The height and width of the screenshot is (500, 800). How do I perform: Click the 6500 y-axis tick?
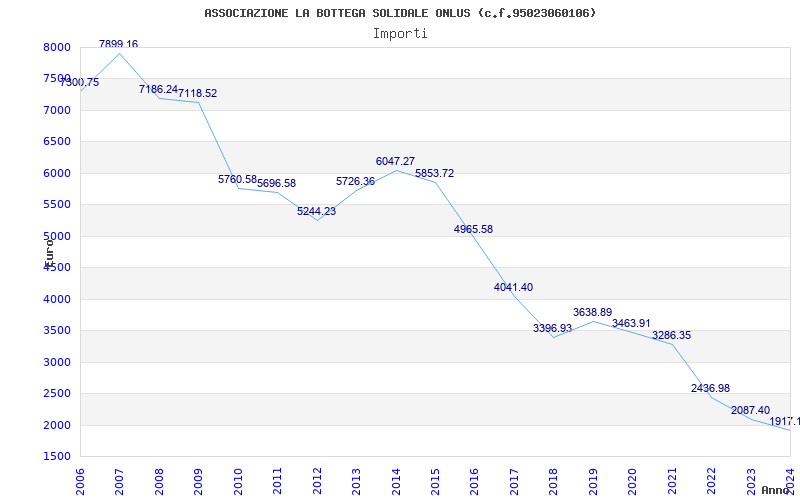click(x=57, y=142)
